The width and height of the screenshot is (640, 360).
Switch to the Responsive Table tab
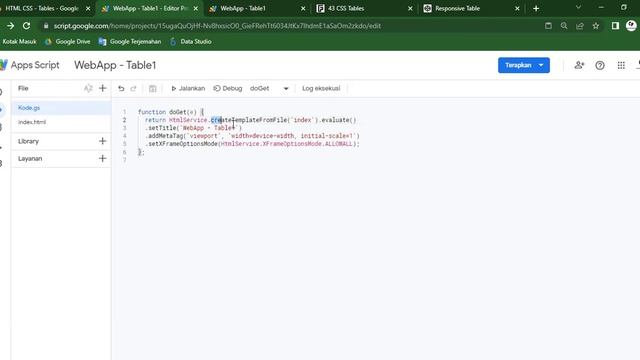[x=457, y=8]
